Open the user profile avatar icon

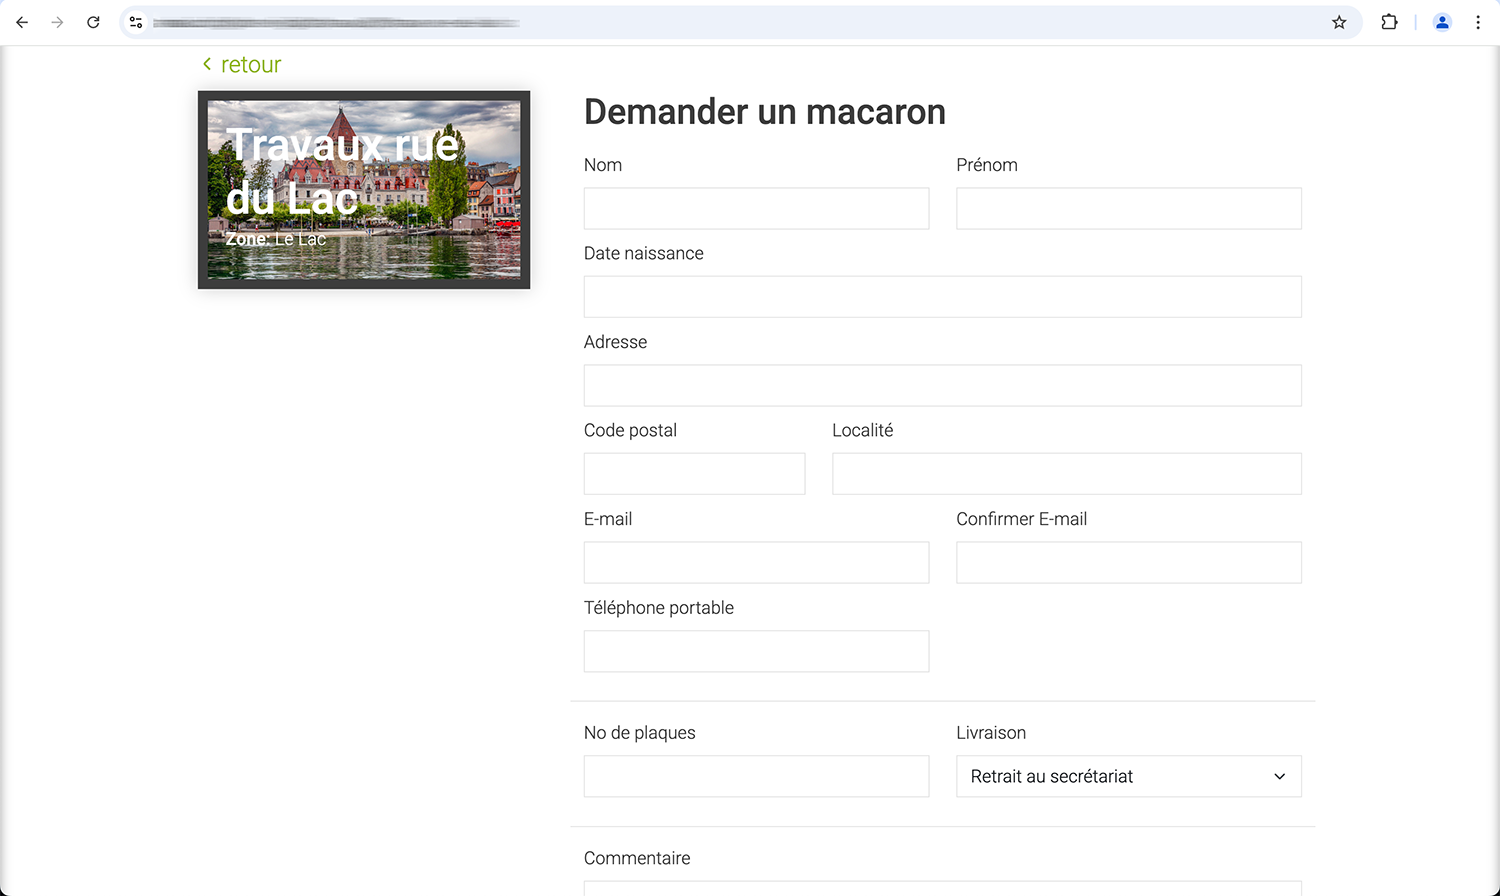(1442, 22)
